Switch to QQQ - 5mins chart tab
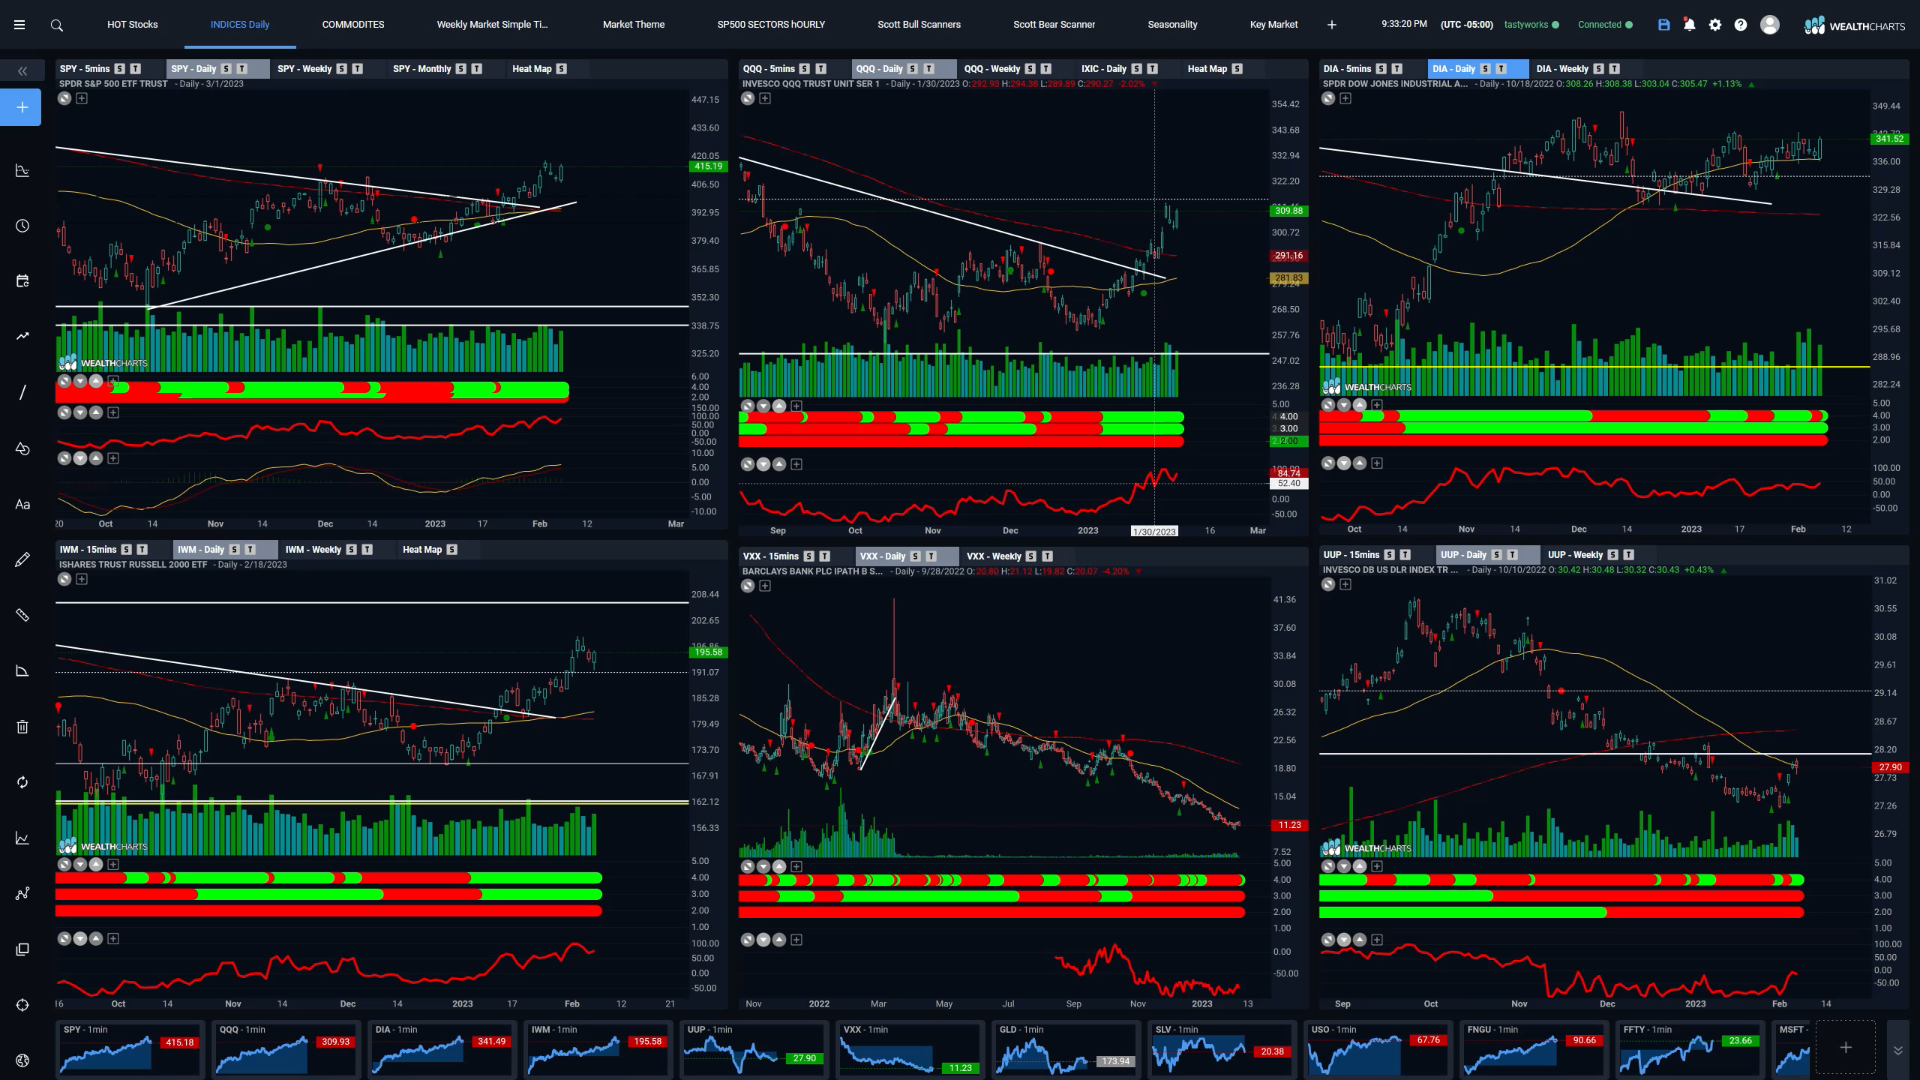 pos(769,69)
